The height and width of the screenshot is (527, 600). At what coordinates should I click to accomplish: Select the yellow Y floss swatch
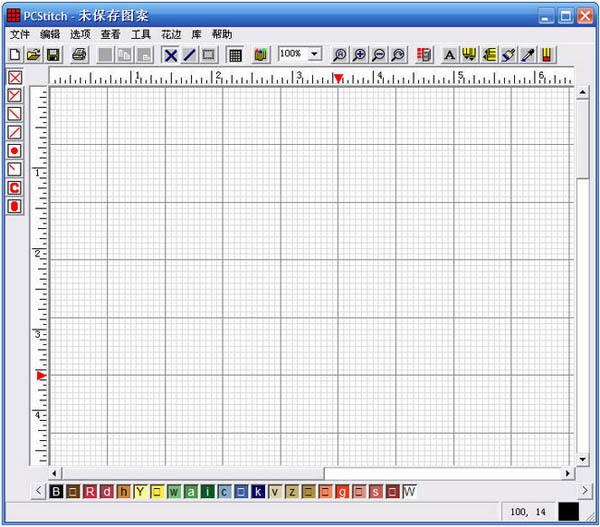(x=140, y=492)
